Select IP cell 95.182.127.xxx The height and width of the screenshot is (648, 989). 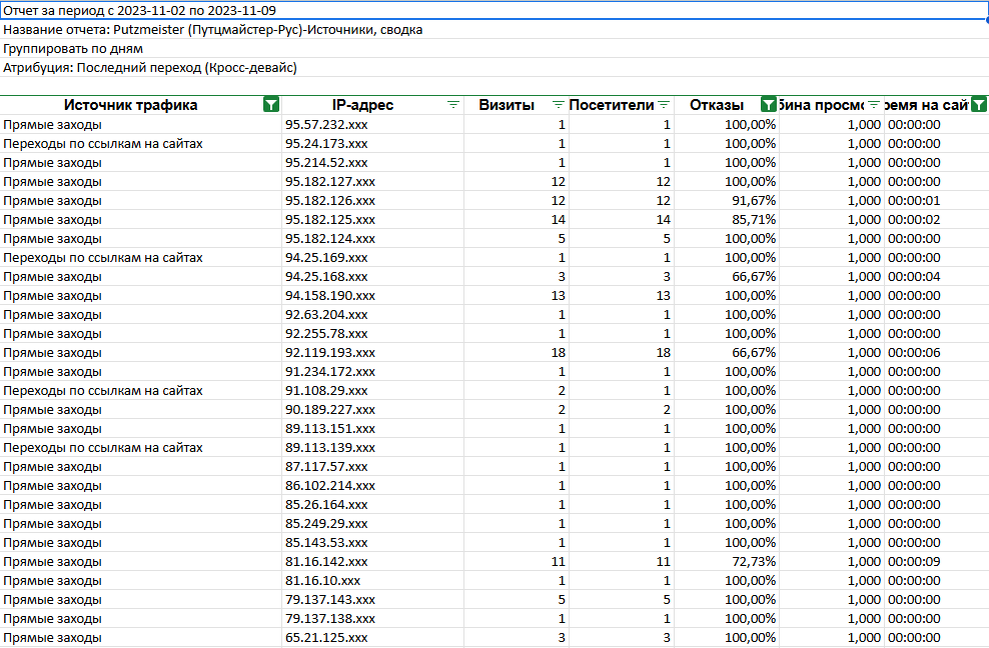coord(373,181)
